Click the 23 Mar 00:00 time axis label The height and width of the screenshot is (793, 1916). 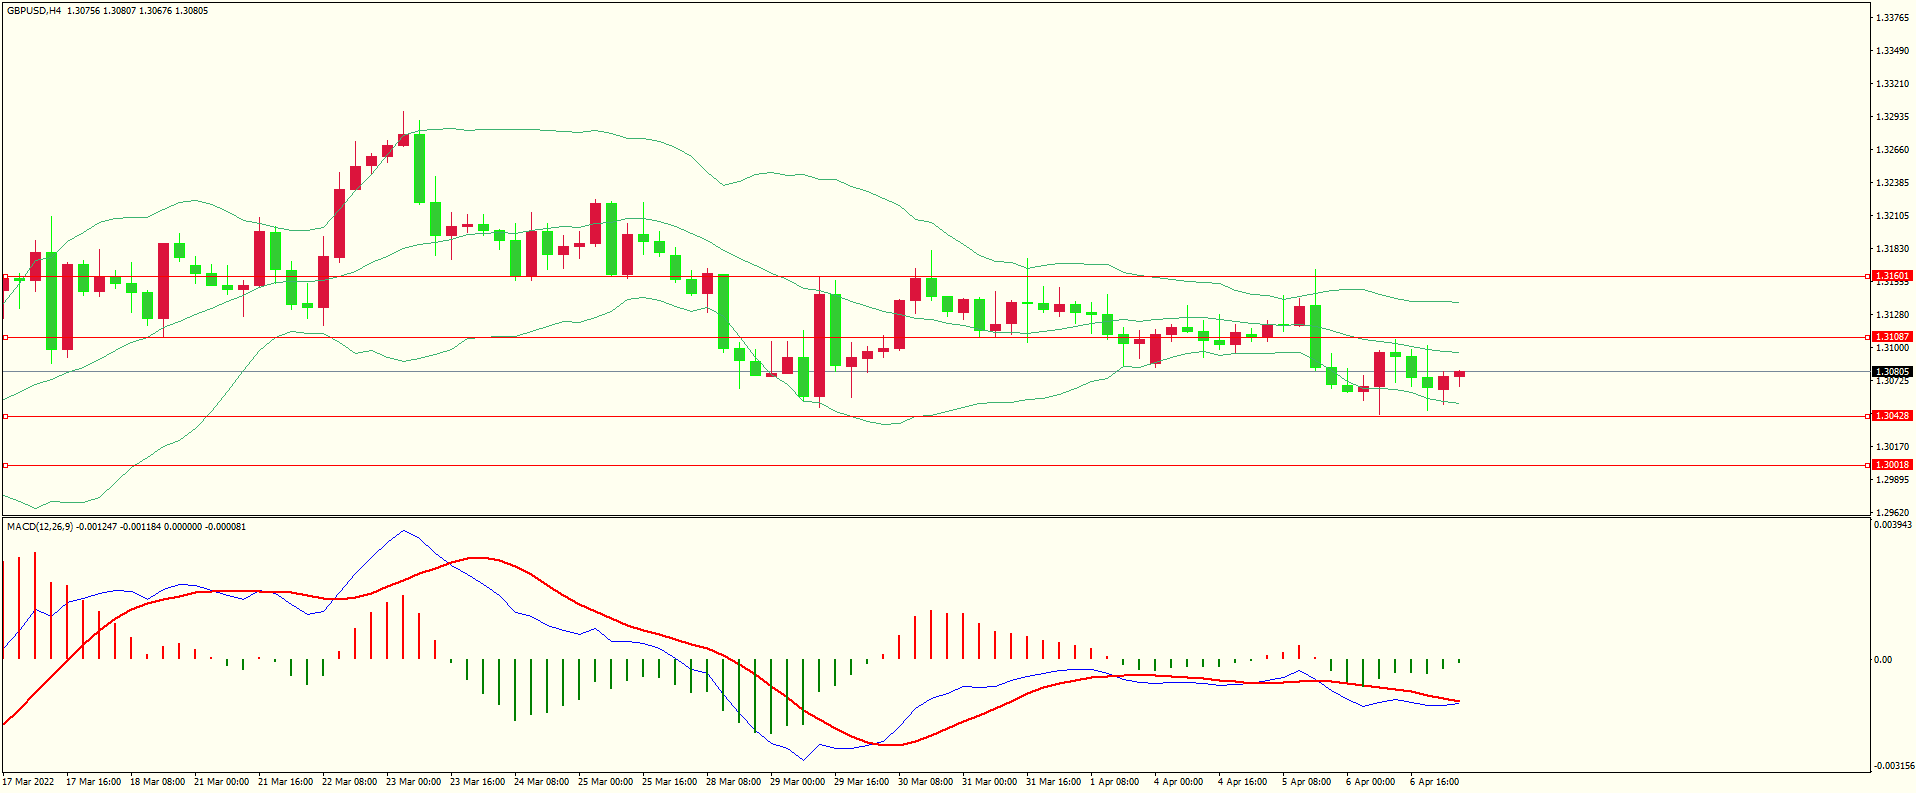[x=413, y=782]
